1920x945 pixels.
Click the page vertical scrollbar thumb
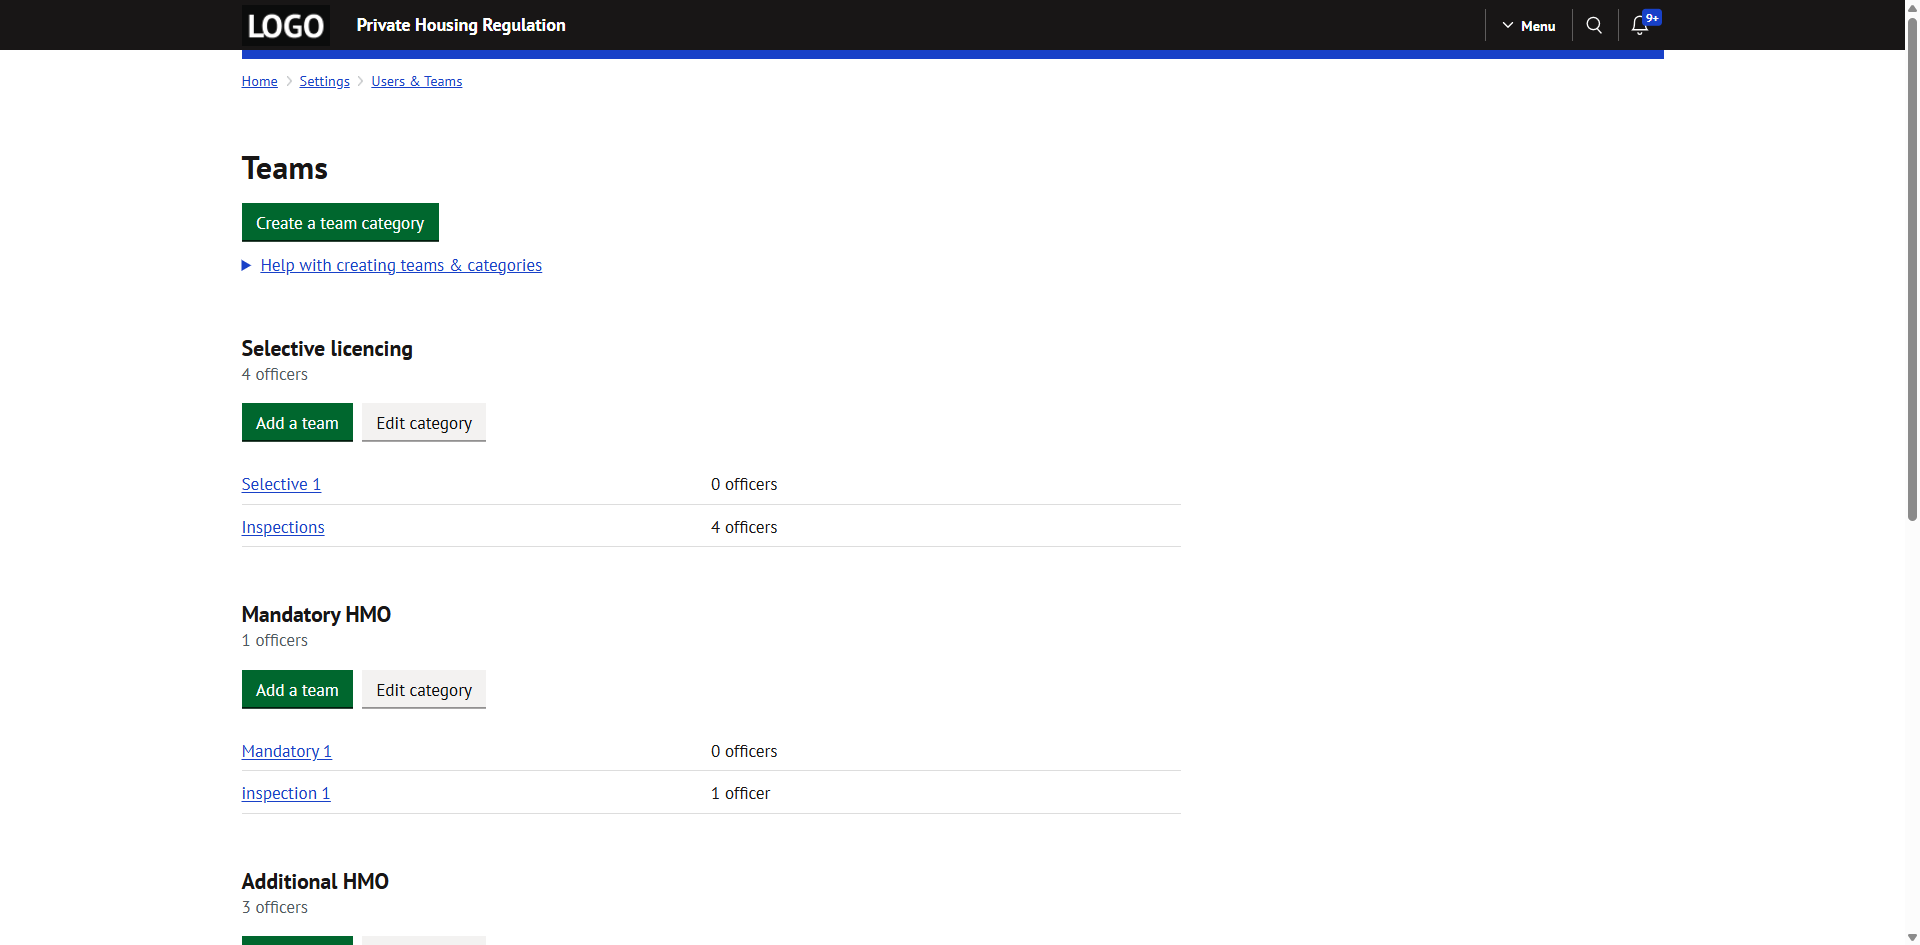pyautogui.click(x=1912, y=268)
